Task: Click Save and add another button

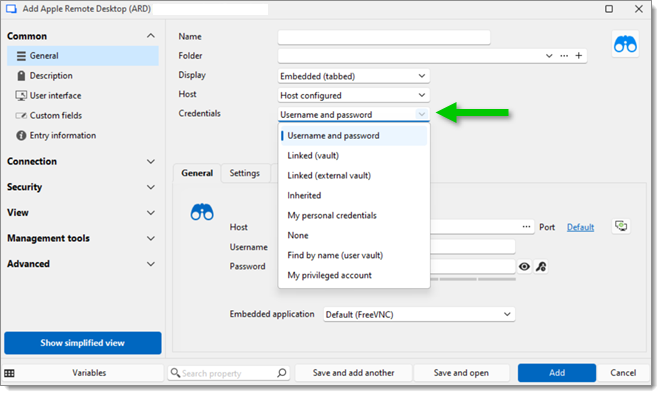Action: pos(353,373)
